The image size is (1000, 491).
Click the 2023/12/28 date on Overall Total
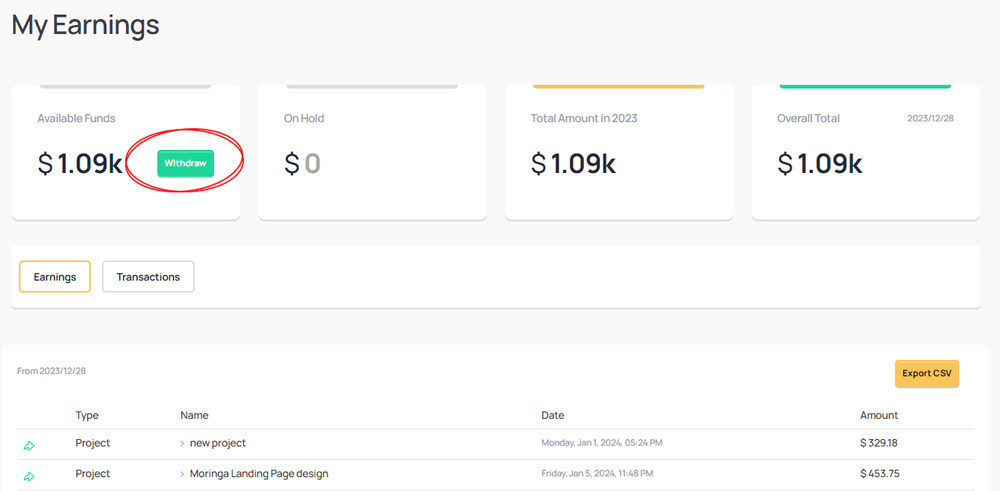(930, 118)
